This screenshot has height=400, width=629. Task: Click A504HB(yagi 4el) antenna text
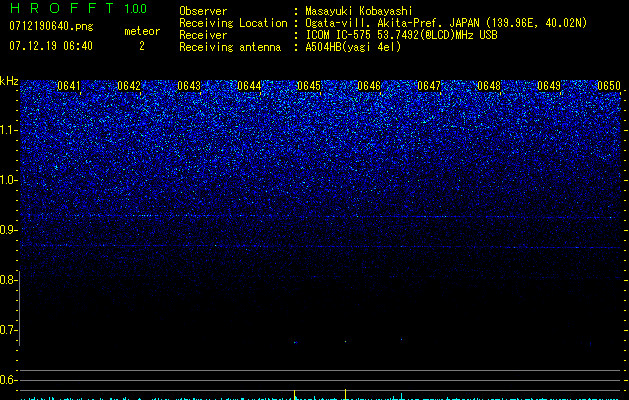[353, 47]
